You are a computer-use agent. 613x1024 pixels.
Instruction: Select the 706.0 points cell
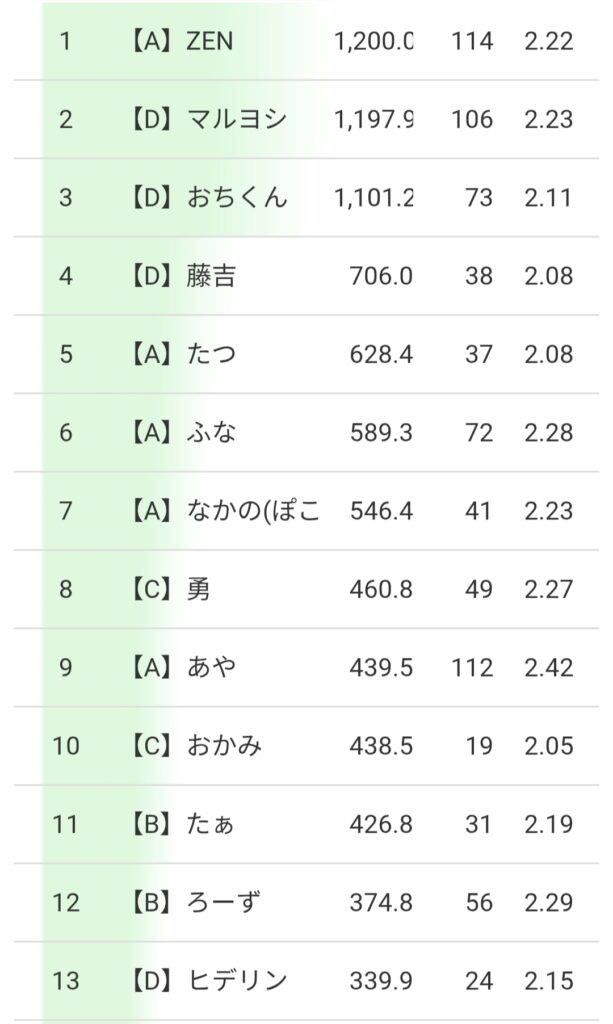tap(381, 276)
